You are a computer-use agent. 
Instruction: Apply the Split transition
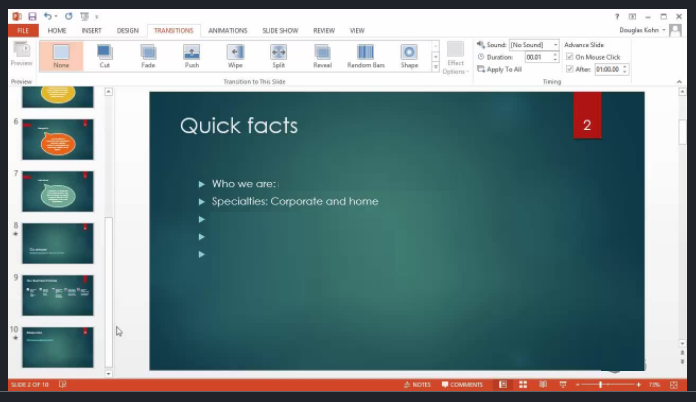point(278,56)
